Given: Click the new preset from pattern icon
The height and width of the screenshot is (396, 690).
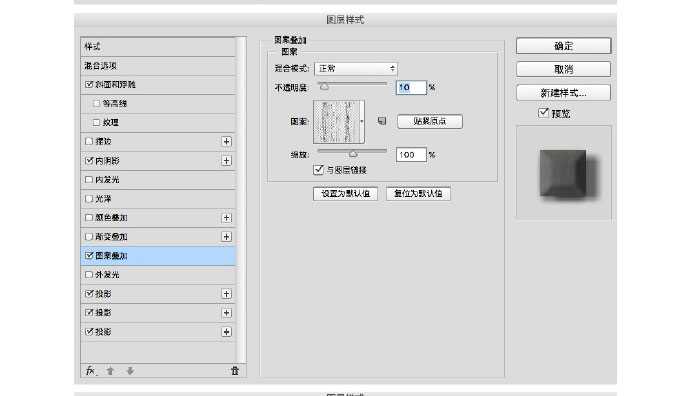Looking at the screenshot, I should 382,121.
